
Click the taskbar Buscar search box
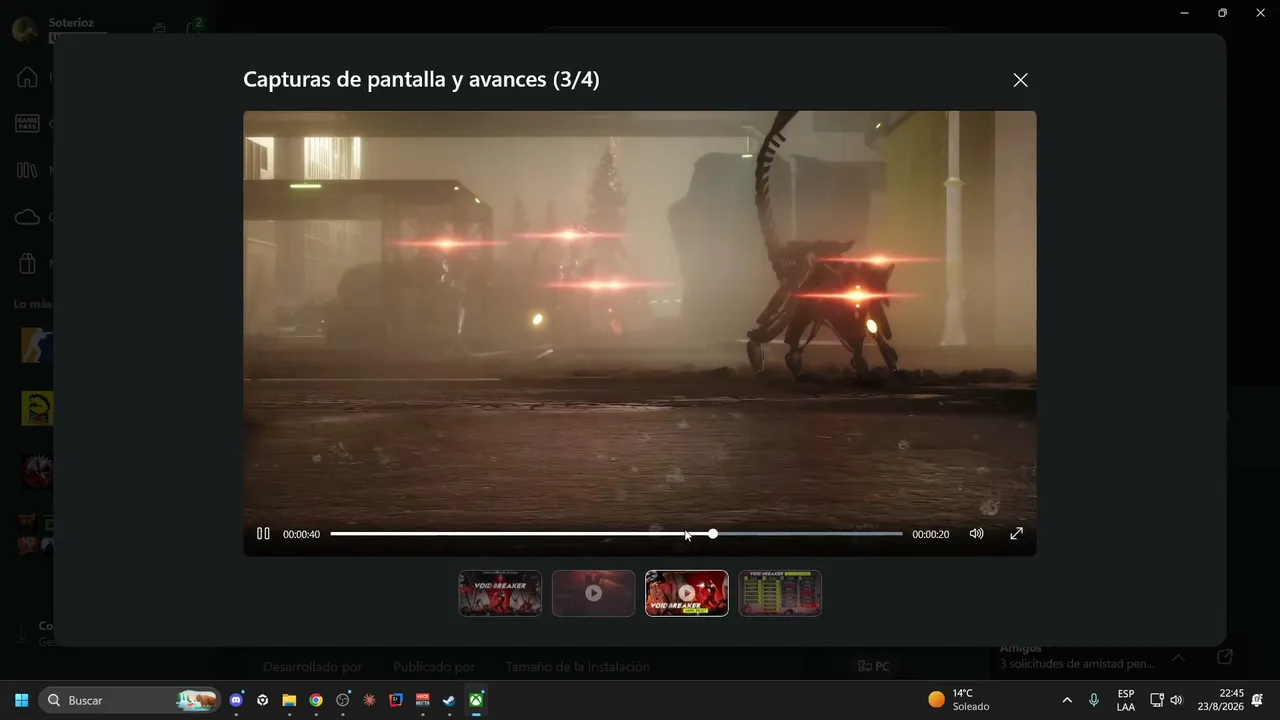point(130,700)
